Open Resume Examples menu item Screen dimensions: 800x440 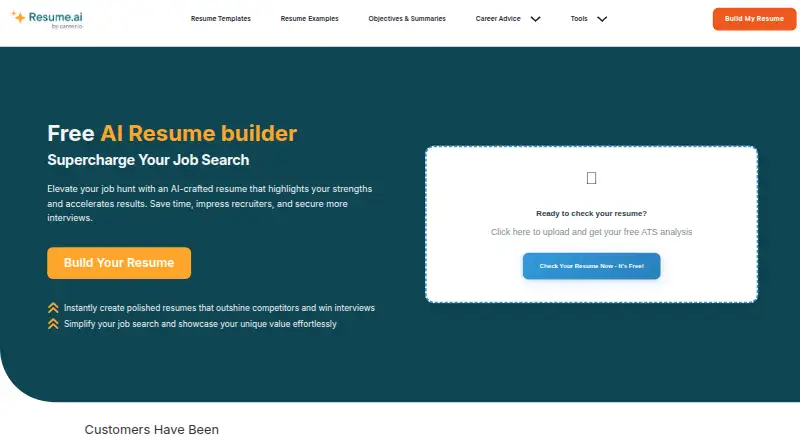(x=310, y=18)
